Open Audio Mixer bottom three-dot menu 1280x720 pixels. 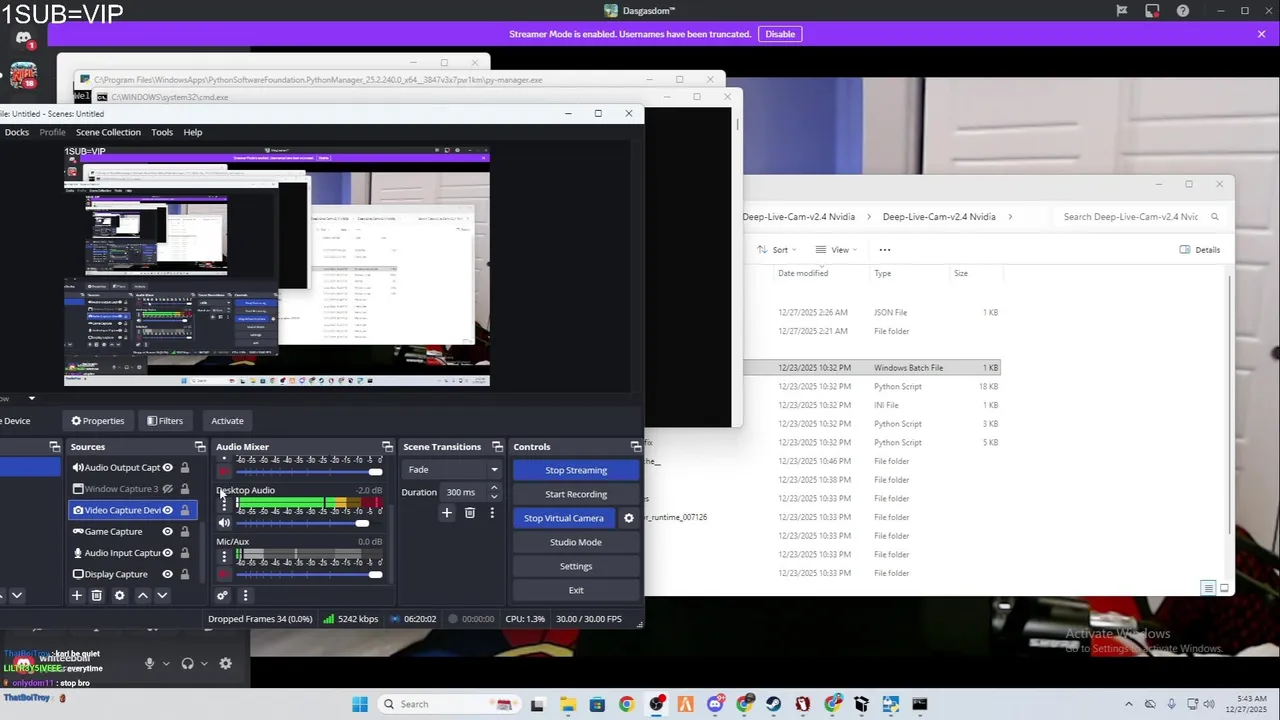(x=245, y=595)
